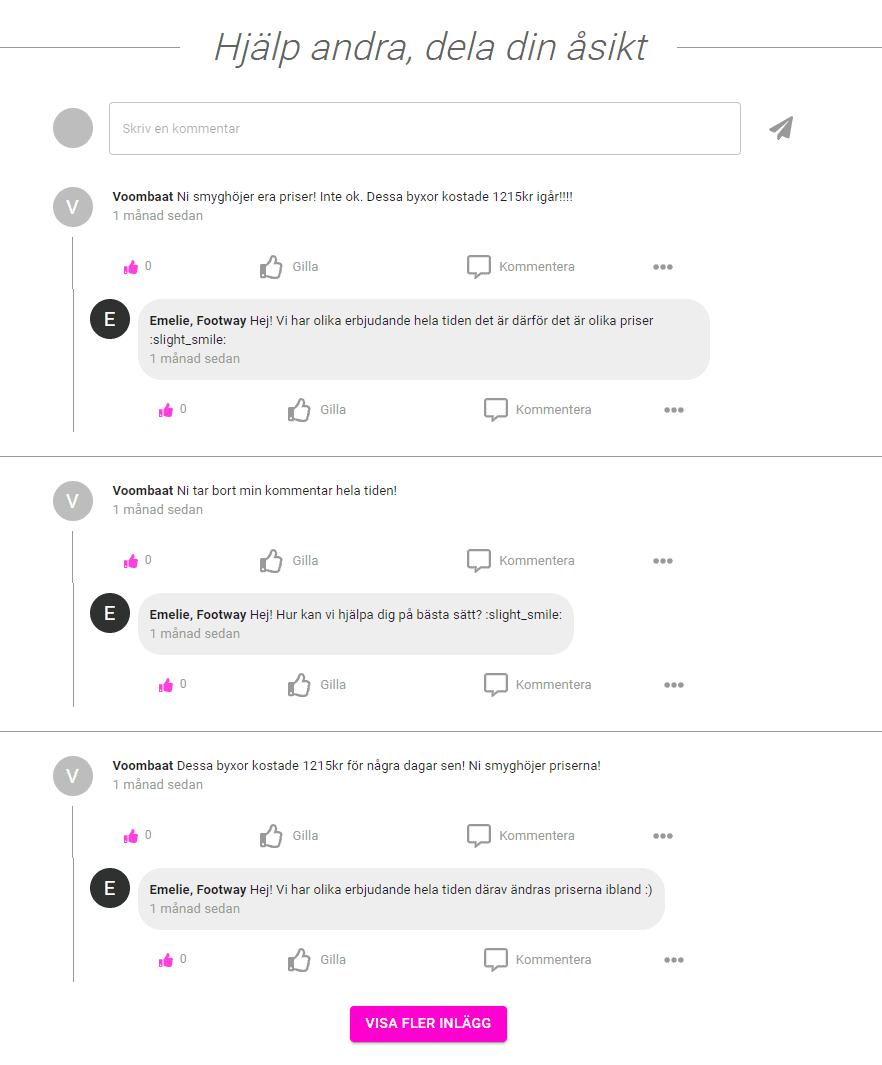Click pink thumbs-up count on first comment
Screen dimensions: 882x1065
pyautogui.click(x=131, y=267)
